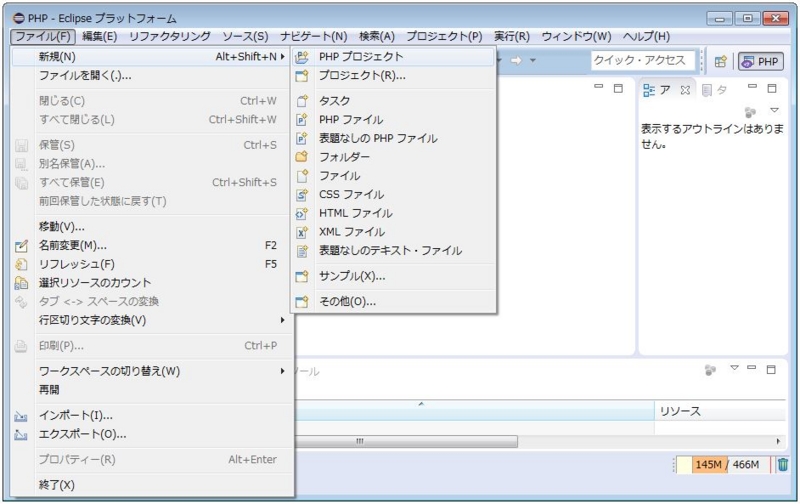
Task: Click the horizontal scrollbar thumb
Action: pyautogui.click(x=406, y=441)
